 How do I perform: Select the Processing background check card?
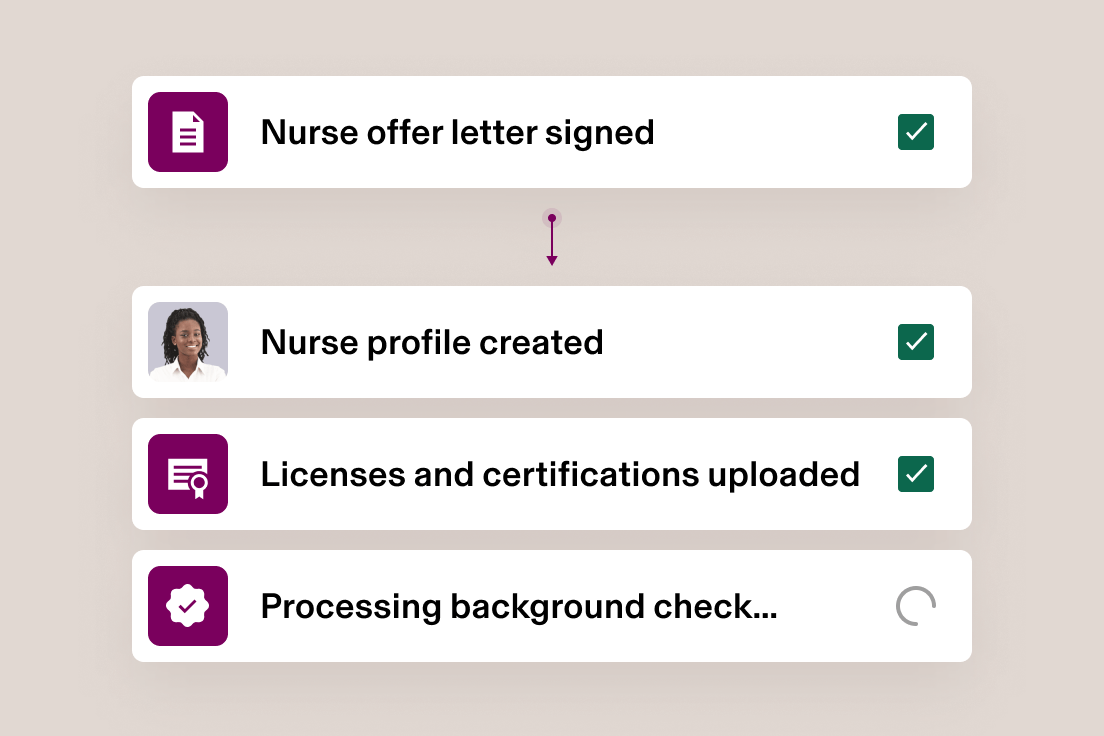tap(552, 605)
